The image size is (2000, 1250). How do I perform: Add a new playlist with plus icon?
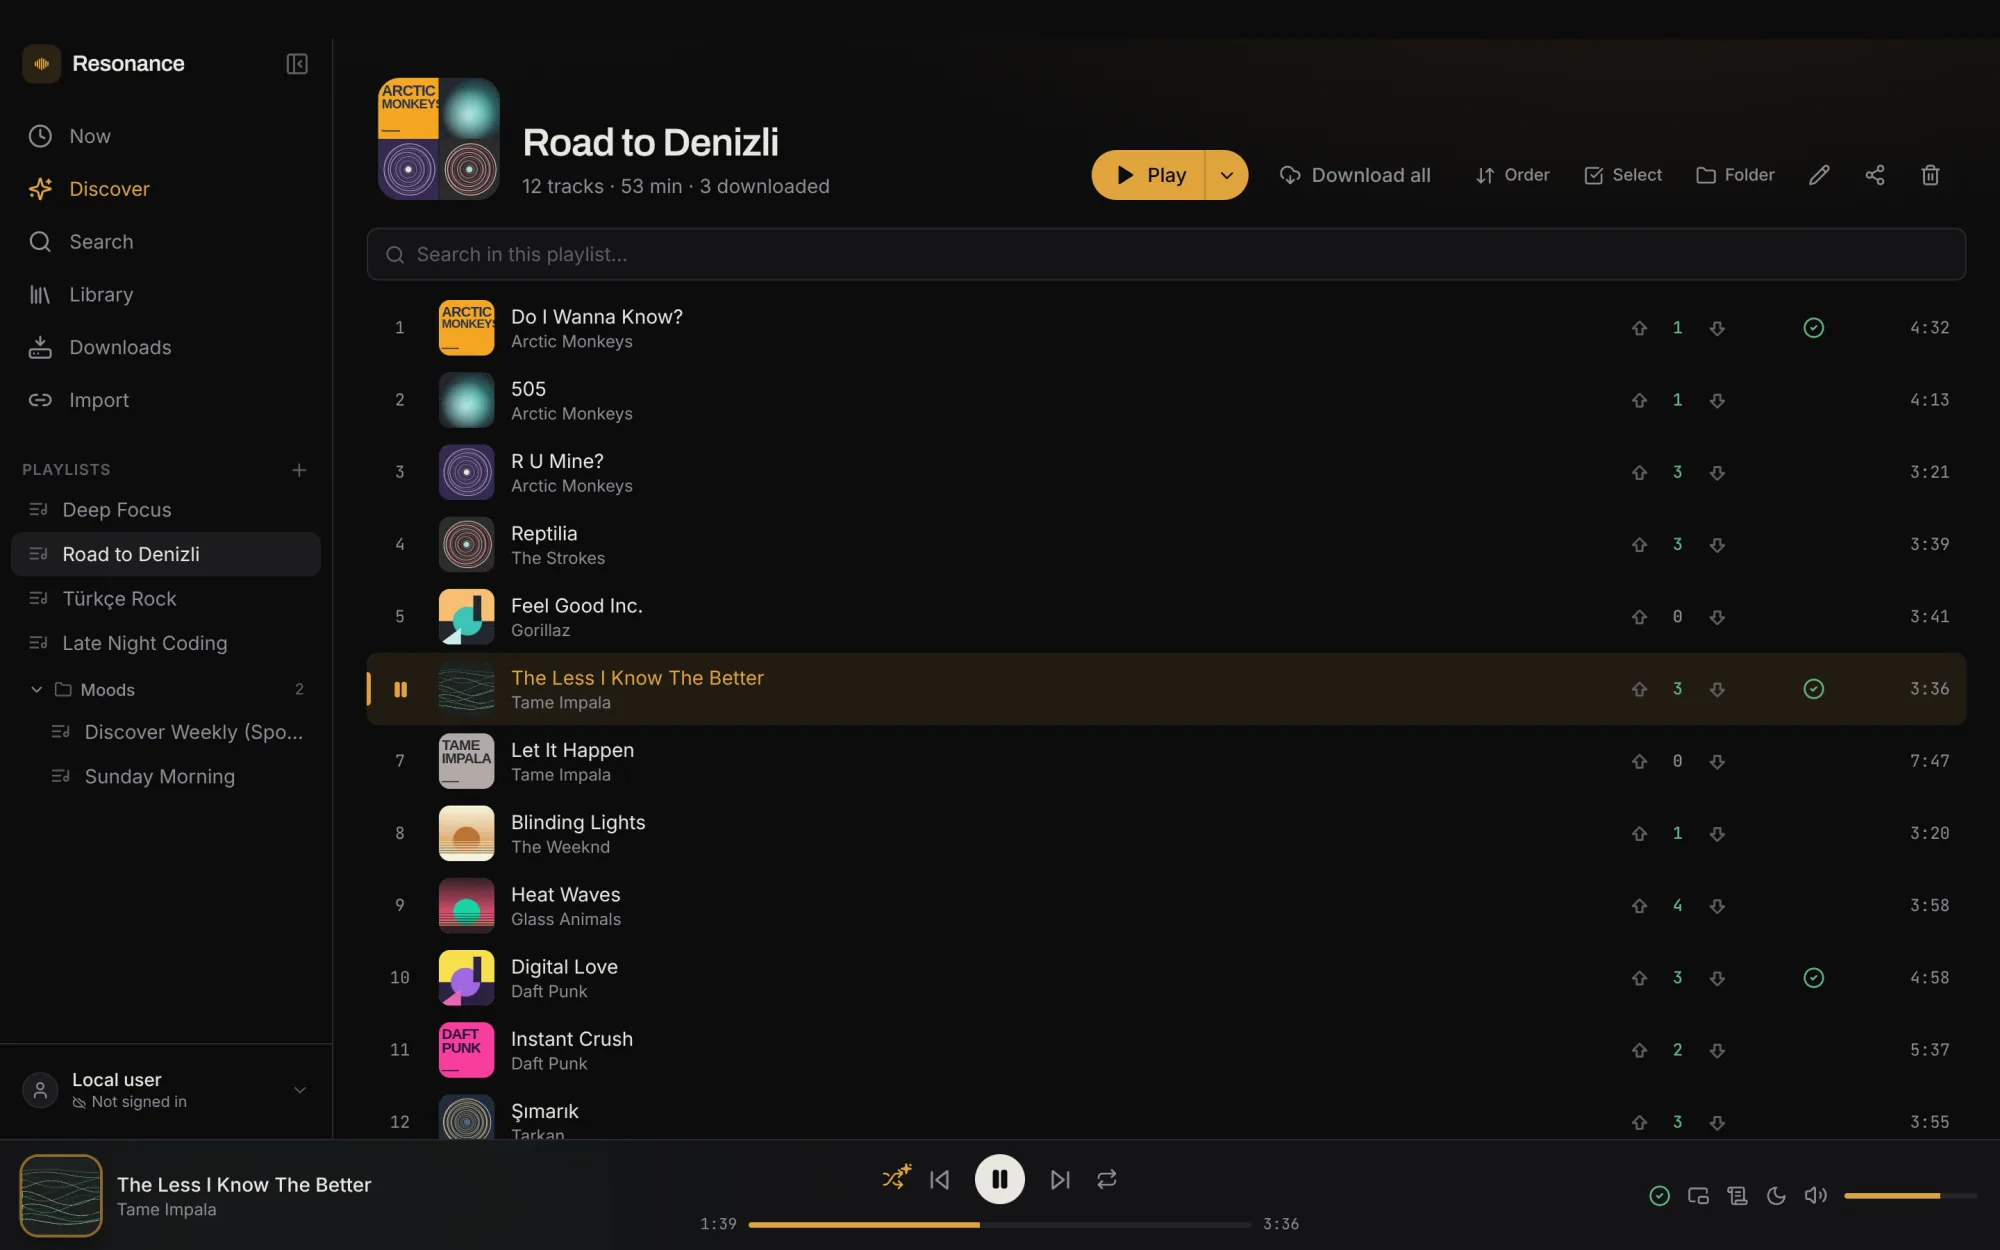(x=299, y=470)
